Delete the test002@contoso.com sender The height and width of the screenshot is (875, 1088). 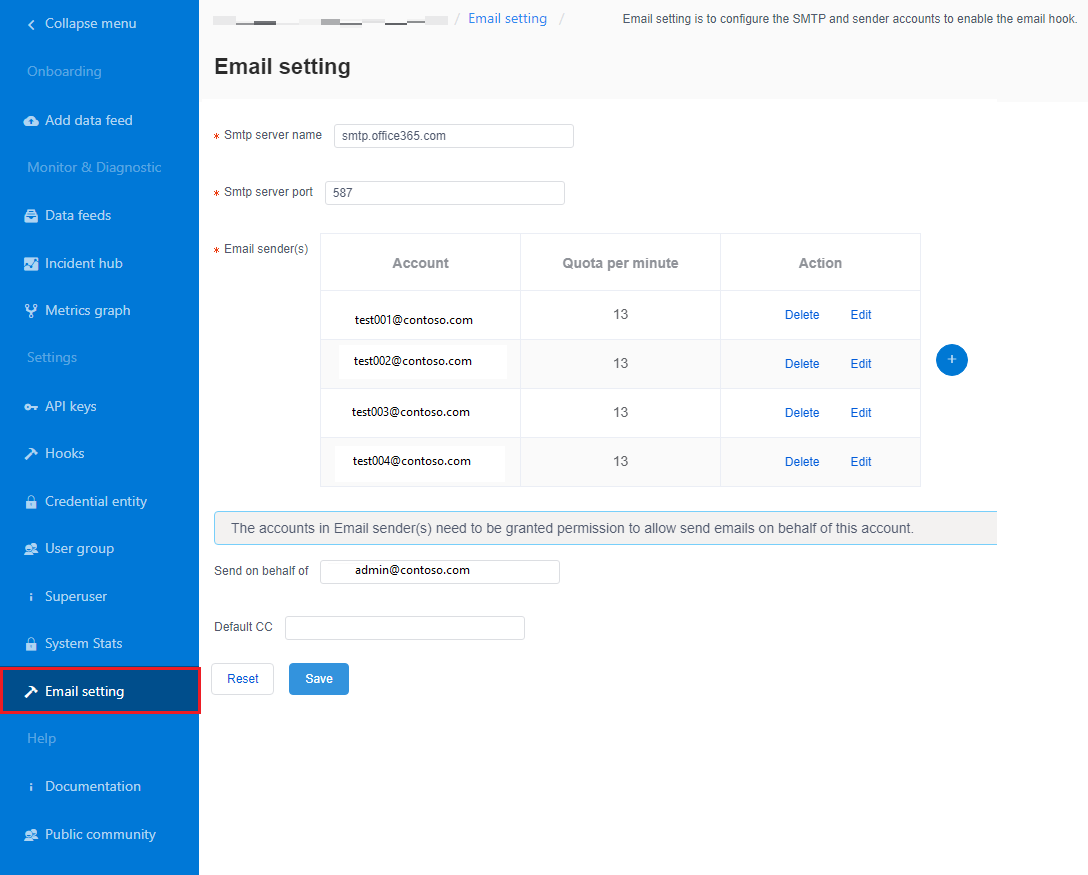[x=801, y=363]
